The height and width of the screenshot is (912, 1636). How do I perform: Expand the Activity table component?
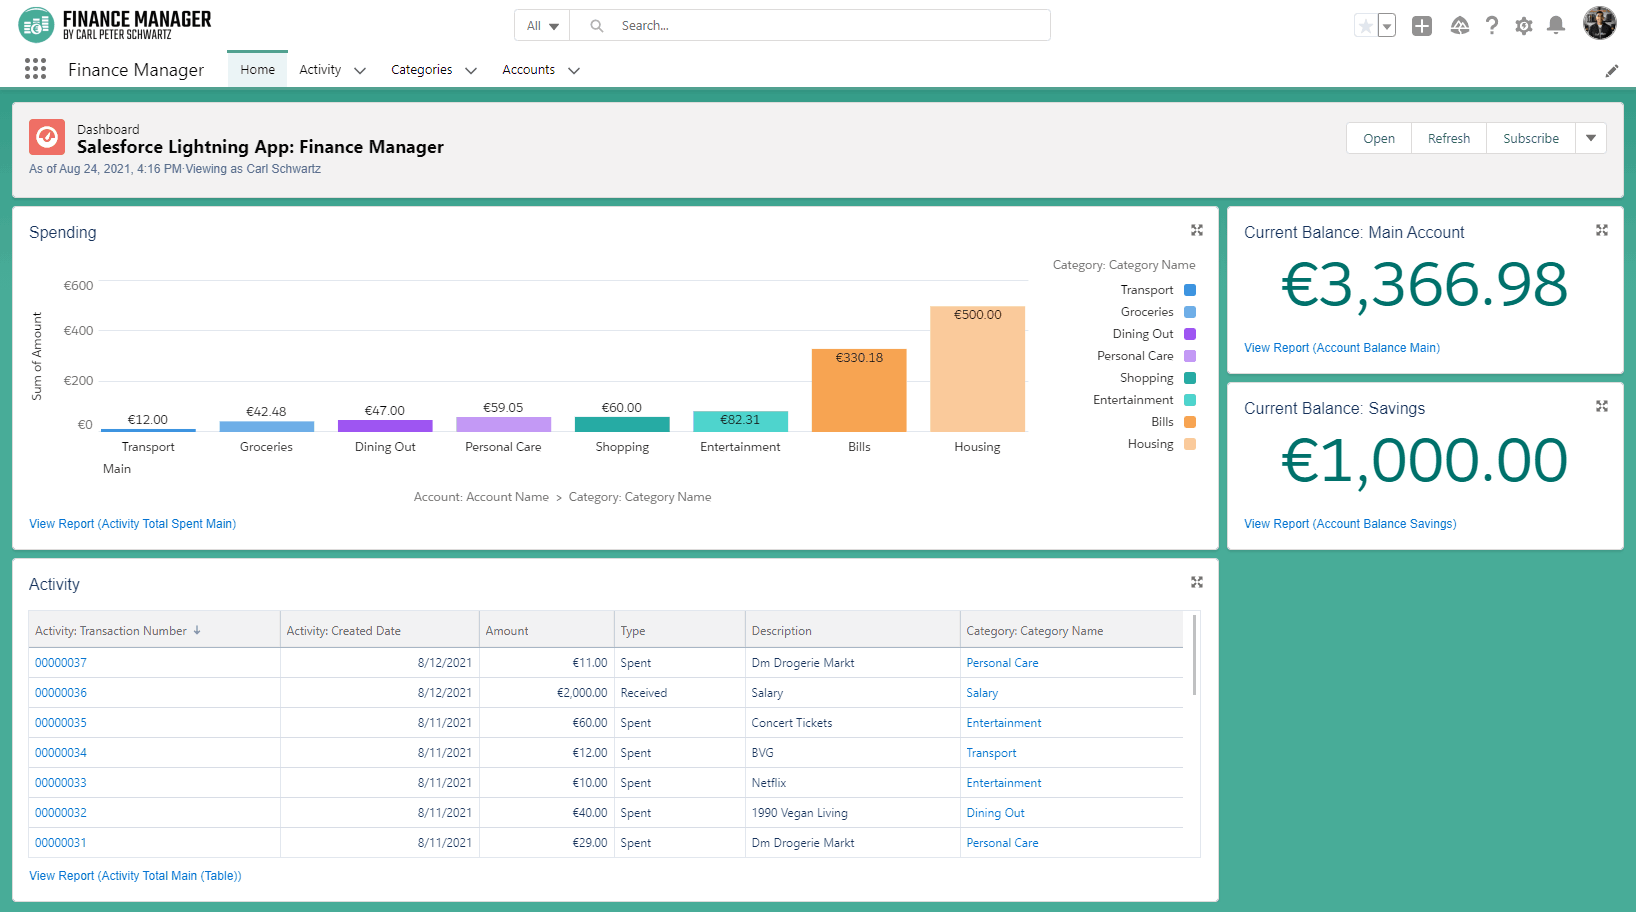[x=1197, y=582]
